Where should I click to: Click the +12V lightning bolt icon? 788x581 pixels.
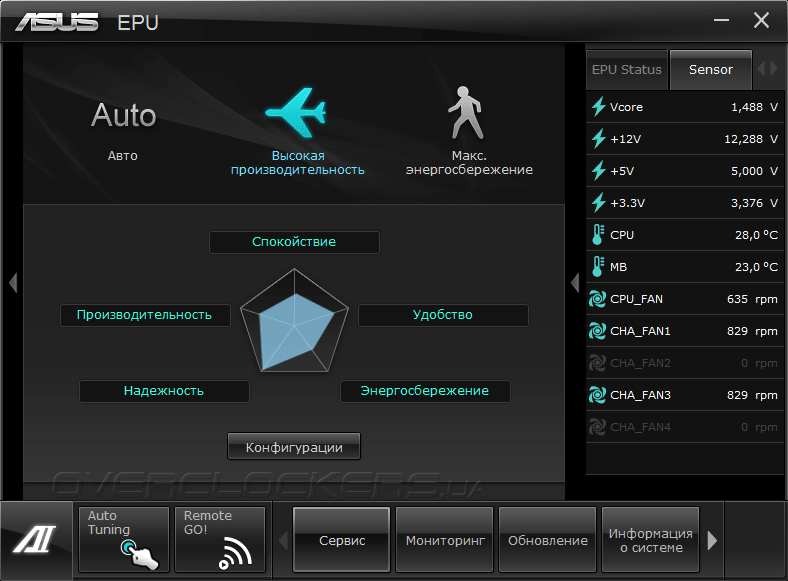coord(598,139)
